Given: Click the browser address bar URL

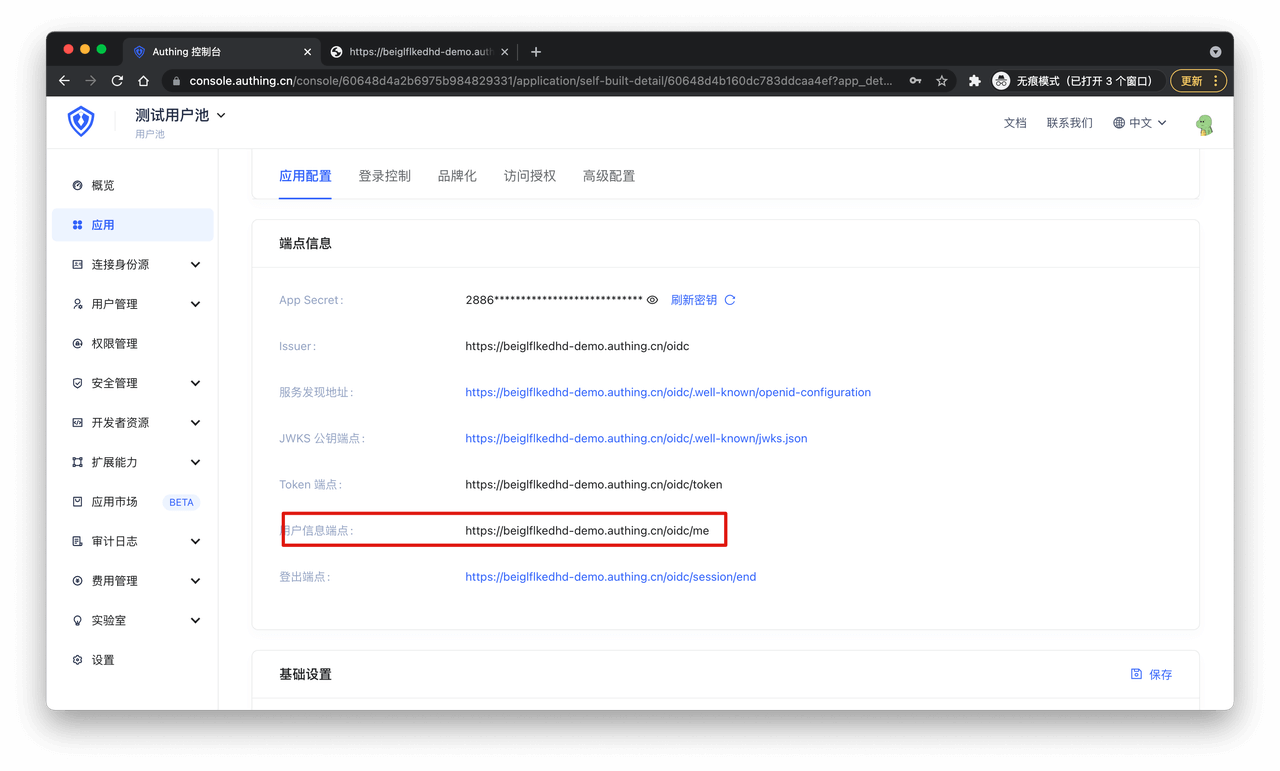Looking at the screenshot, I should click(x=541, y=81).
